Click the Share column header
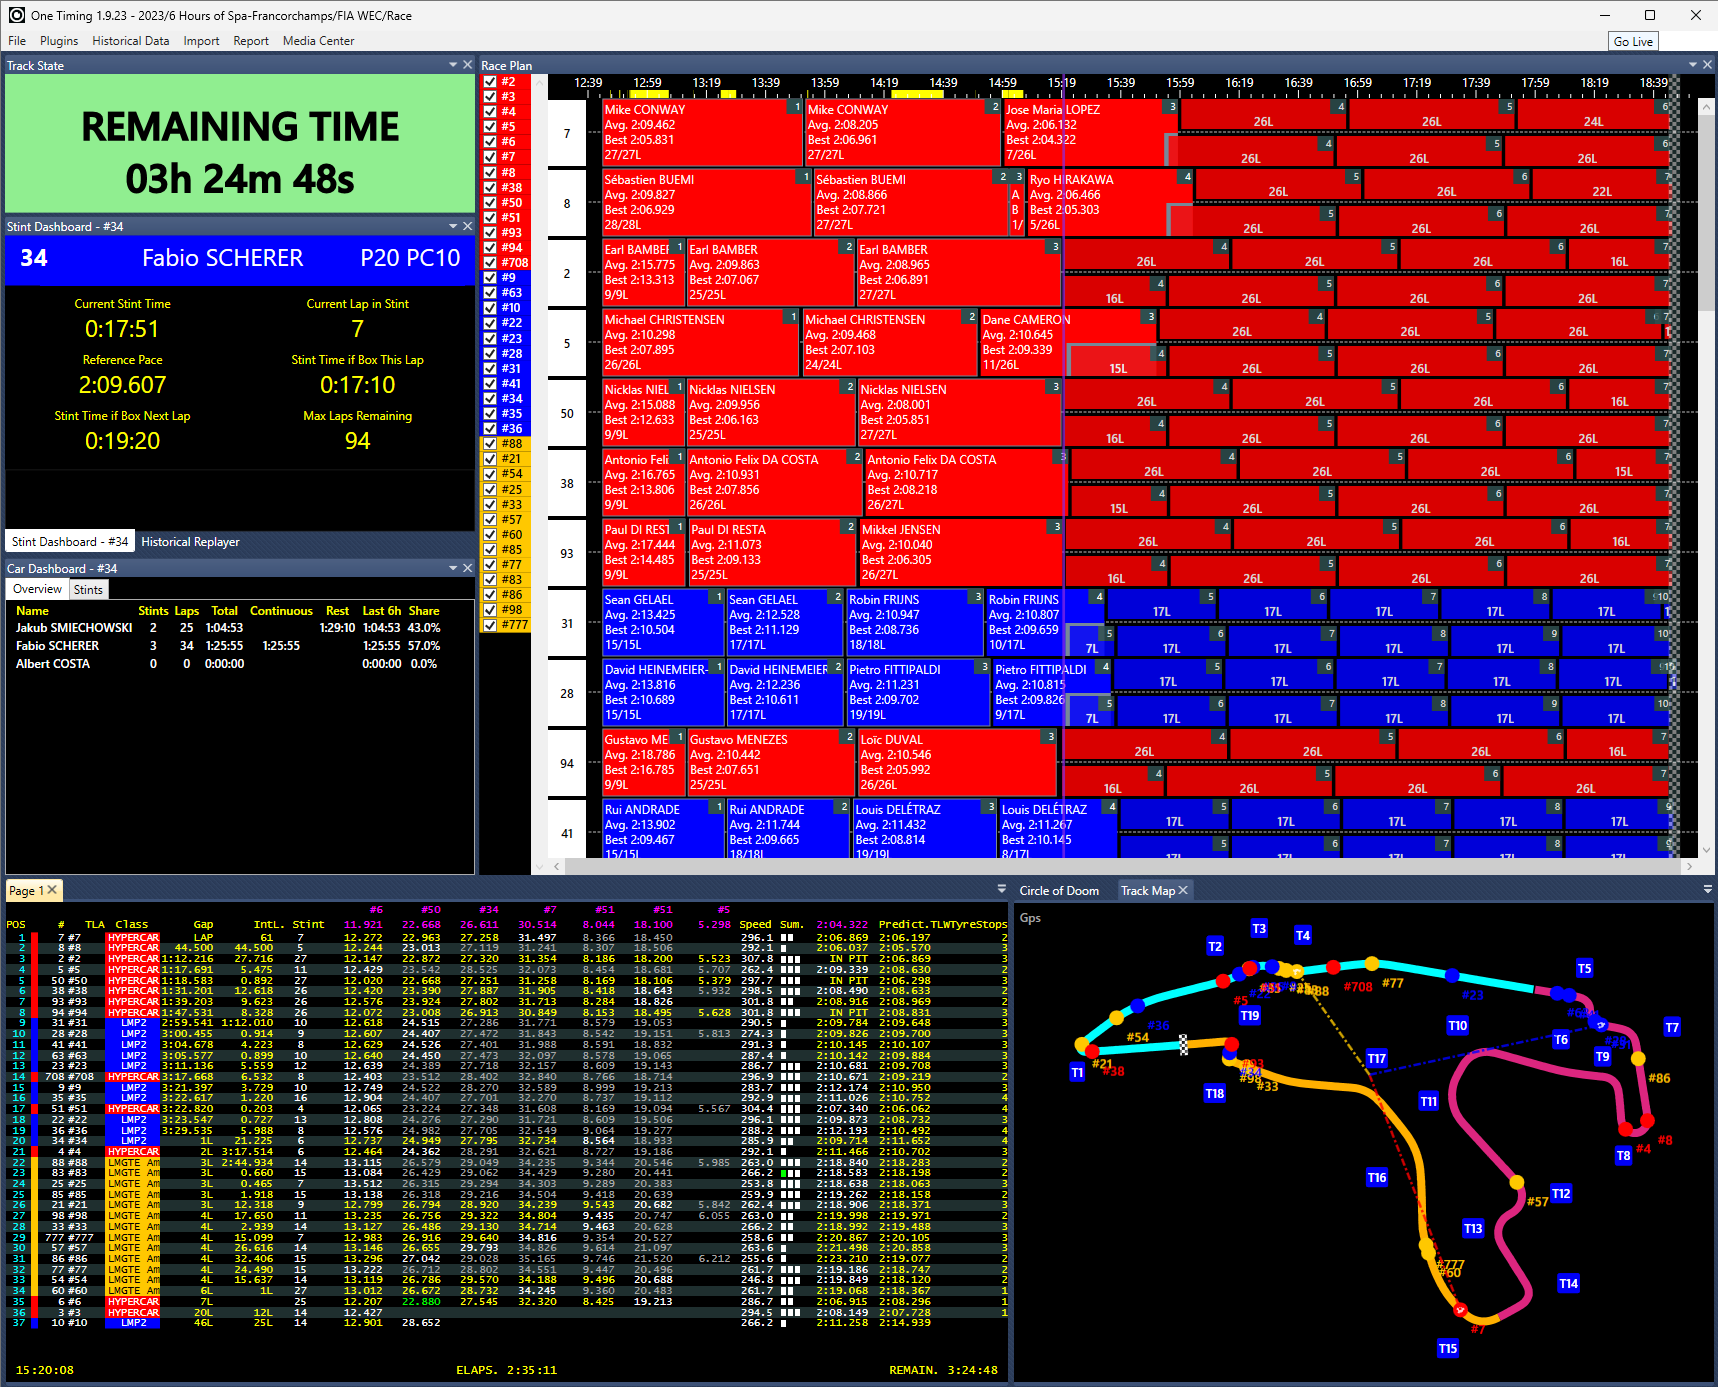Screen dimensions: 1718x1387 pyautogui.click(x=423, y=611)
